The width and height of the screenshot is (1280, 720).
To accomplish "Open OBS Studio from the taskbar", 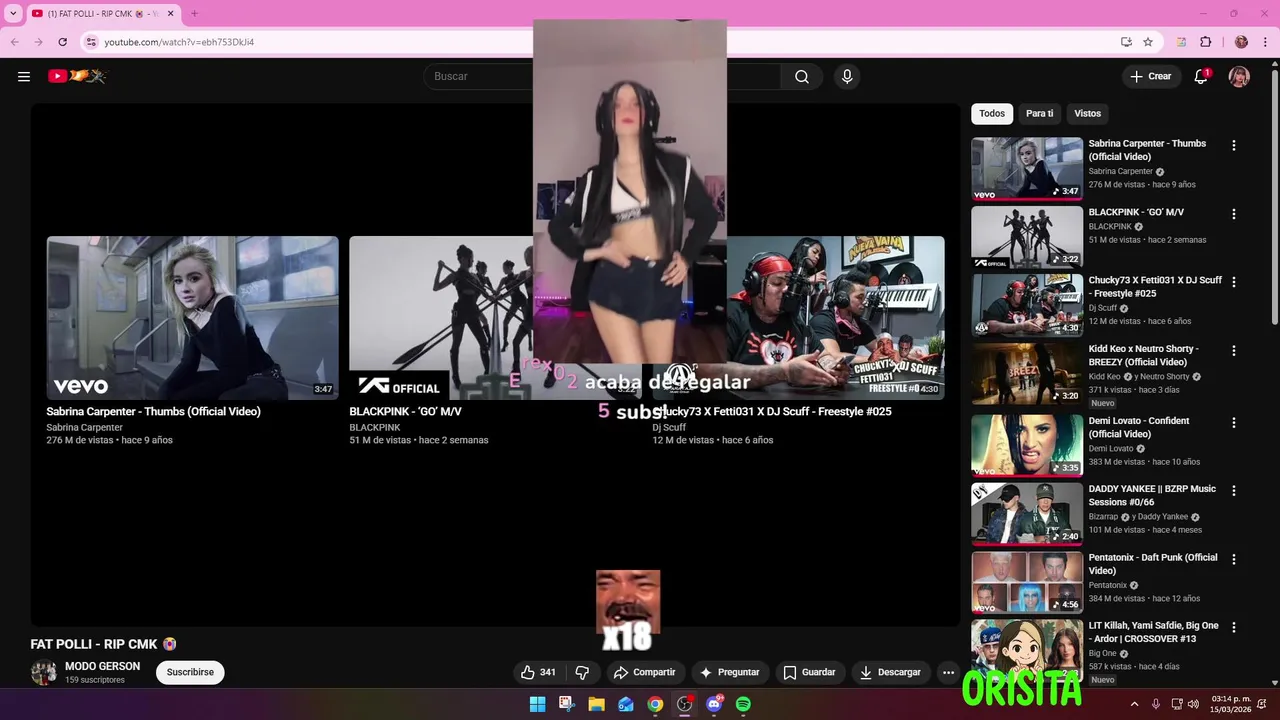I will [x=684, y=704].
